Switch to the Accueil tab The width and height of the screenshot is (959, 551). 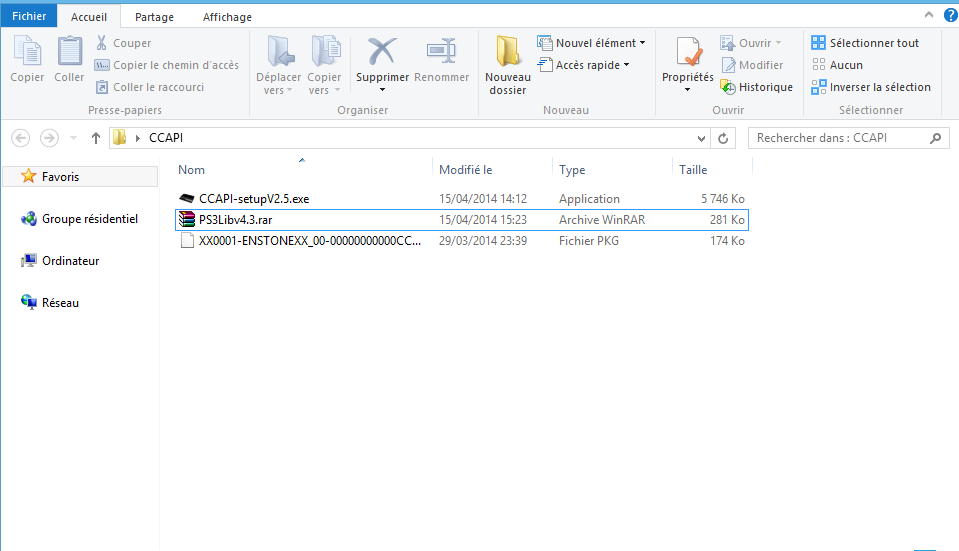click(89, 17)
